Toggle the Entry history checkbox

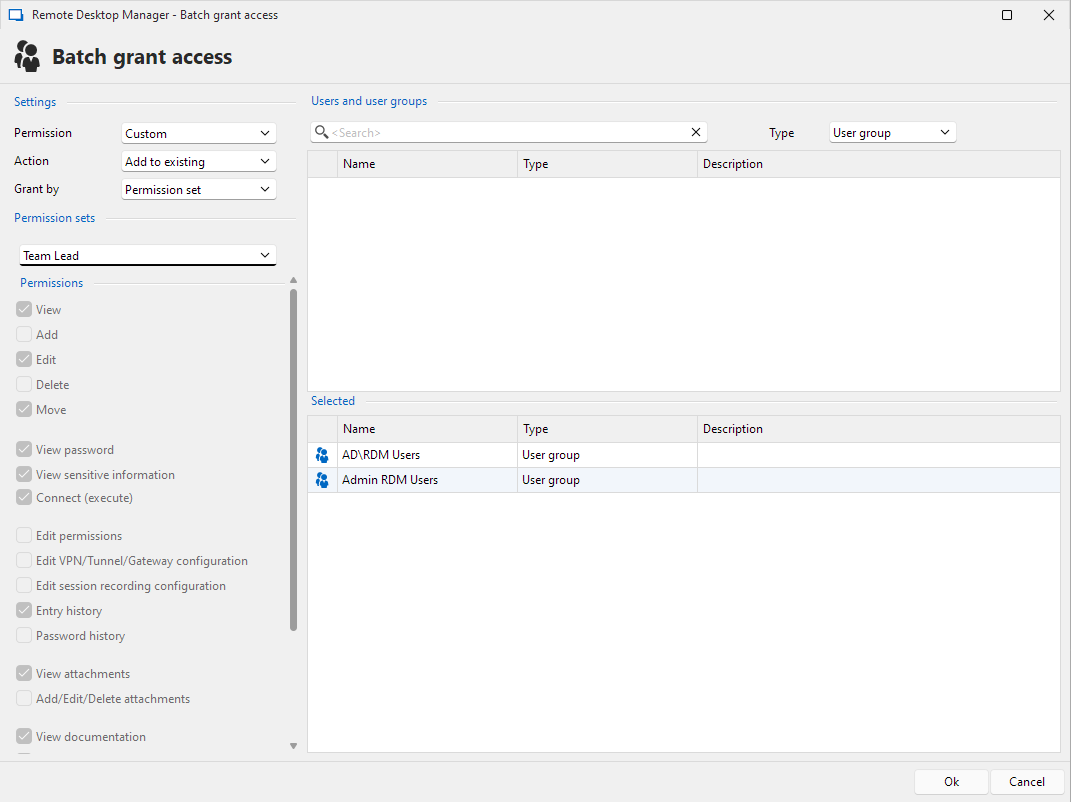[x=25, y=611]
